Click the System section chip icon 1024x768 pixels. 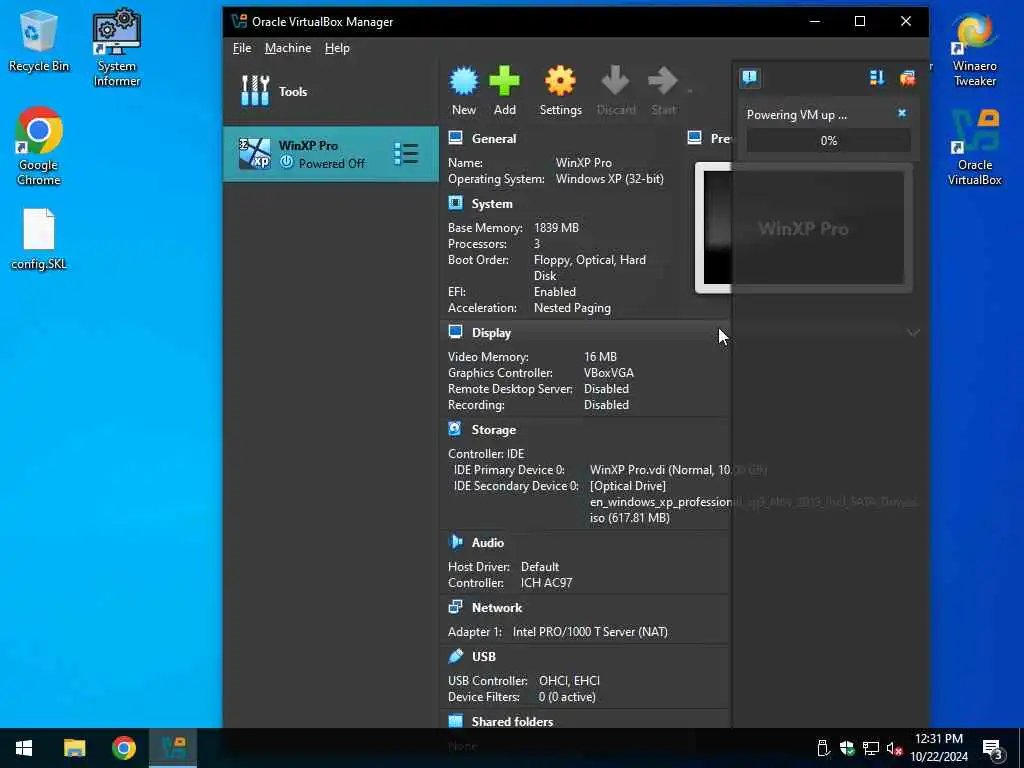(x=456, y=203)
